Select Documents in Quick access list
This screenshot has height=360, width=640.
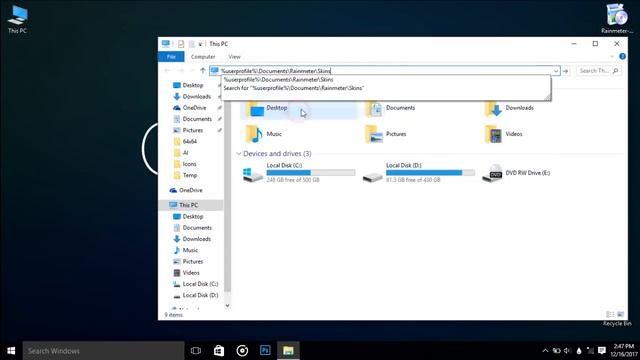click(197, 119)
